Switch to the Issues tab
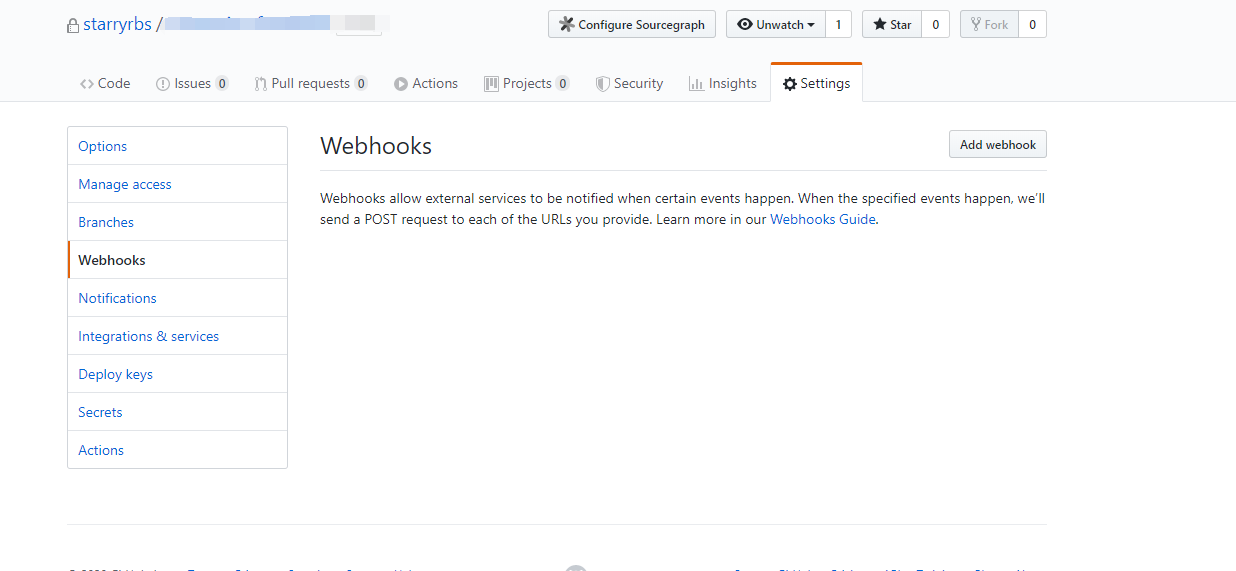This screenshot has width=1236, height=571. (x=192, y=84)
